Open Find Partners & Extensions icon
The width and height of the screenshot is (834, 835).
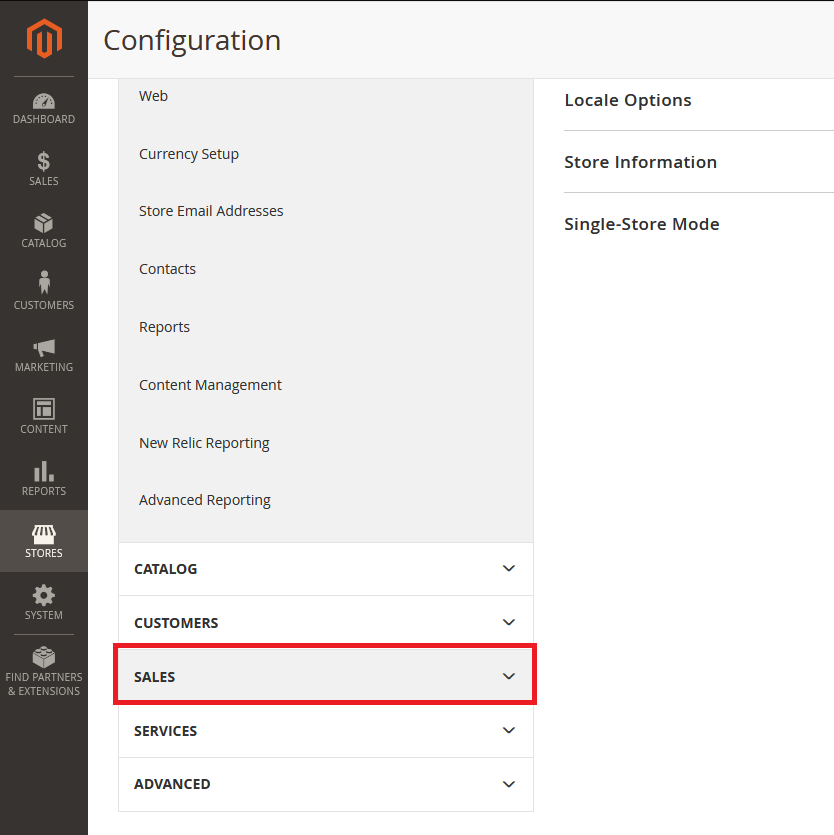[44, 658]
